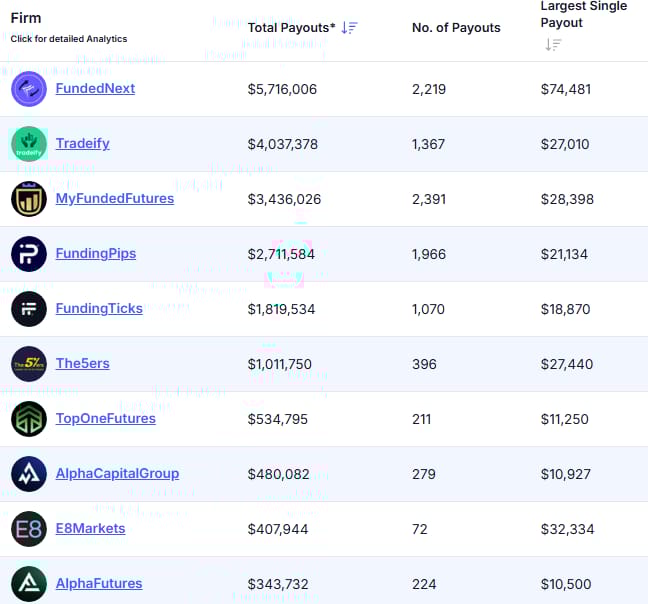Image resolution: width=648 pixels, height=604 pixels.
Task: Sort by Largest Single Payout icon
Action: (x=553, y=45)
